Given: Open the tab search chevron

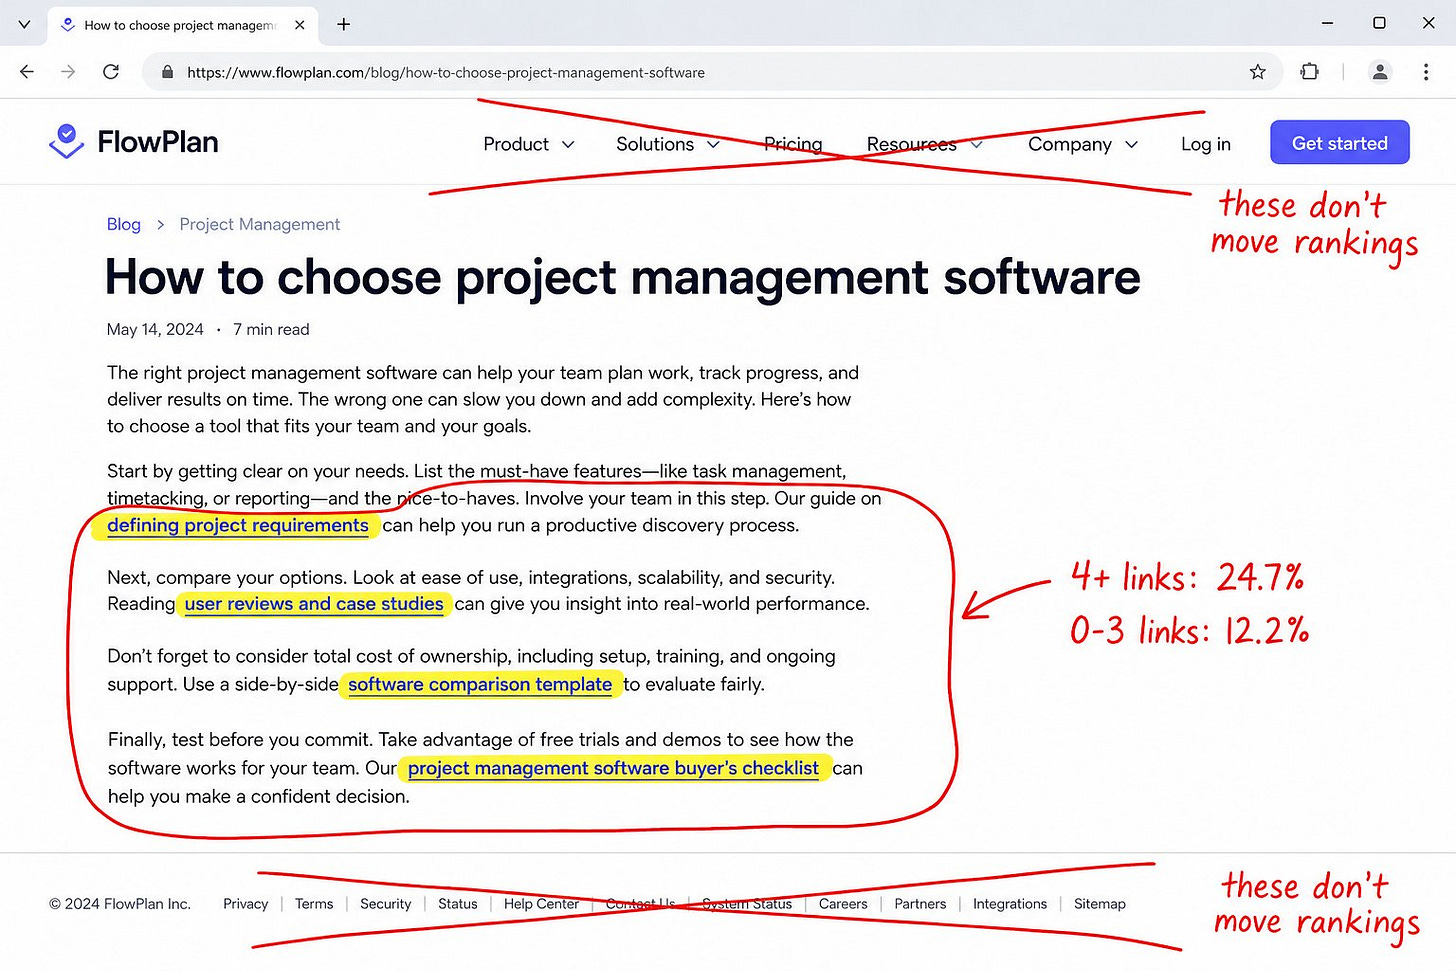Looking at the screenshot, I should point(24,24).
